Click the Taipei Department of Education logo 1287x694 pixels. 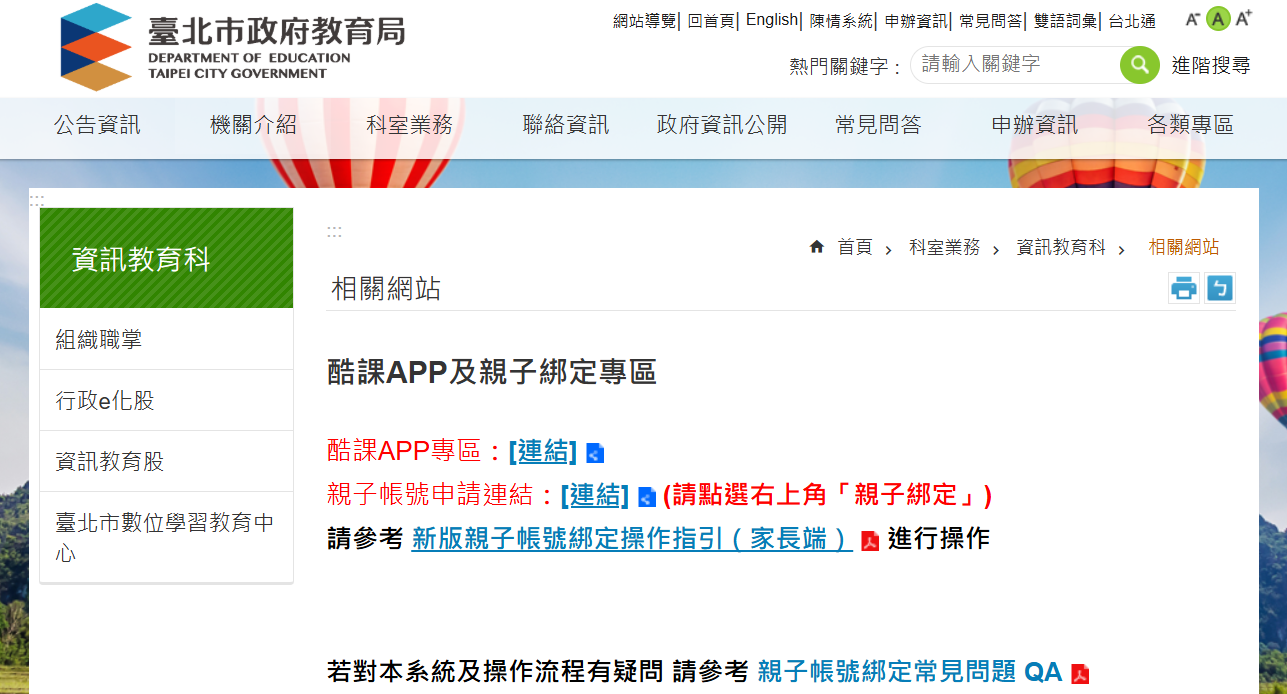pos(233,47)
